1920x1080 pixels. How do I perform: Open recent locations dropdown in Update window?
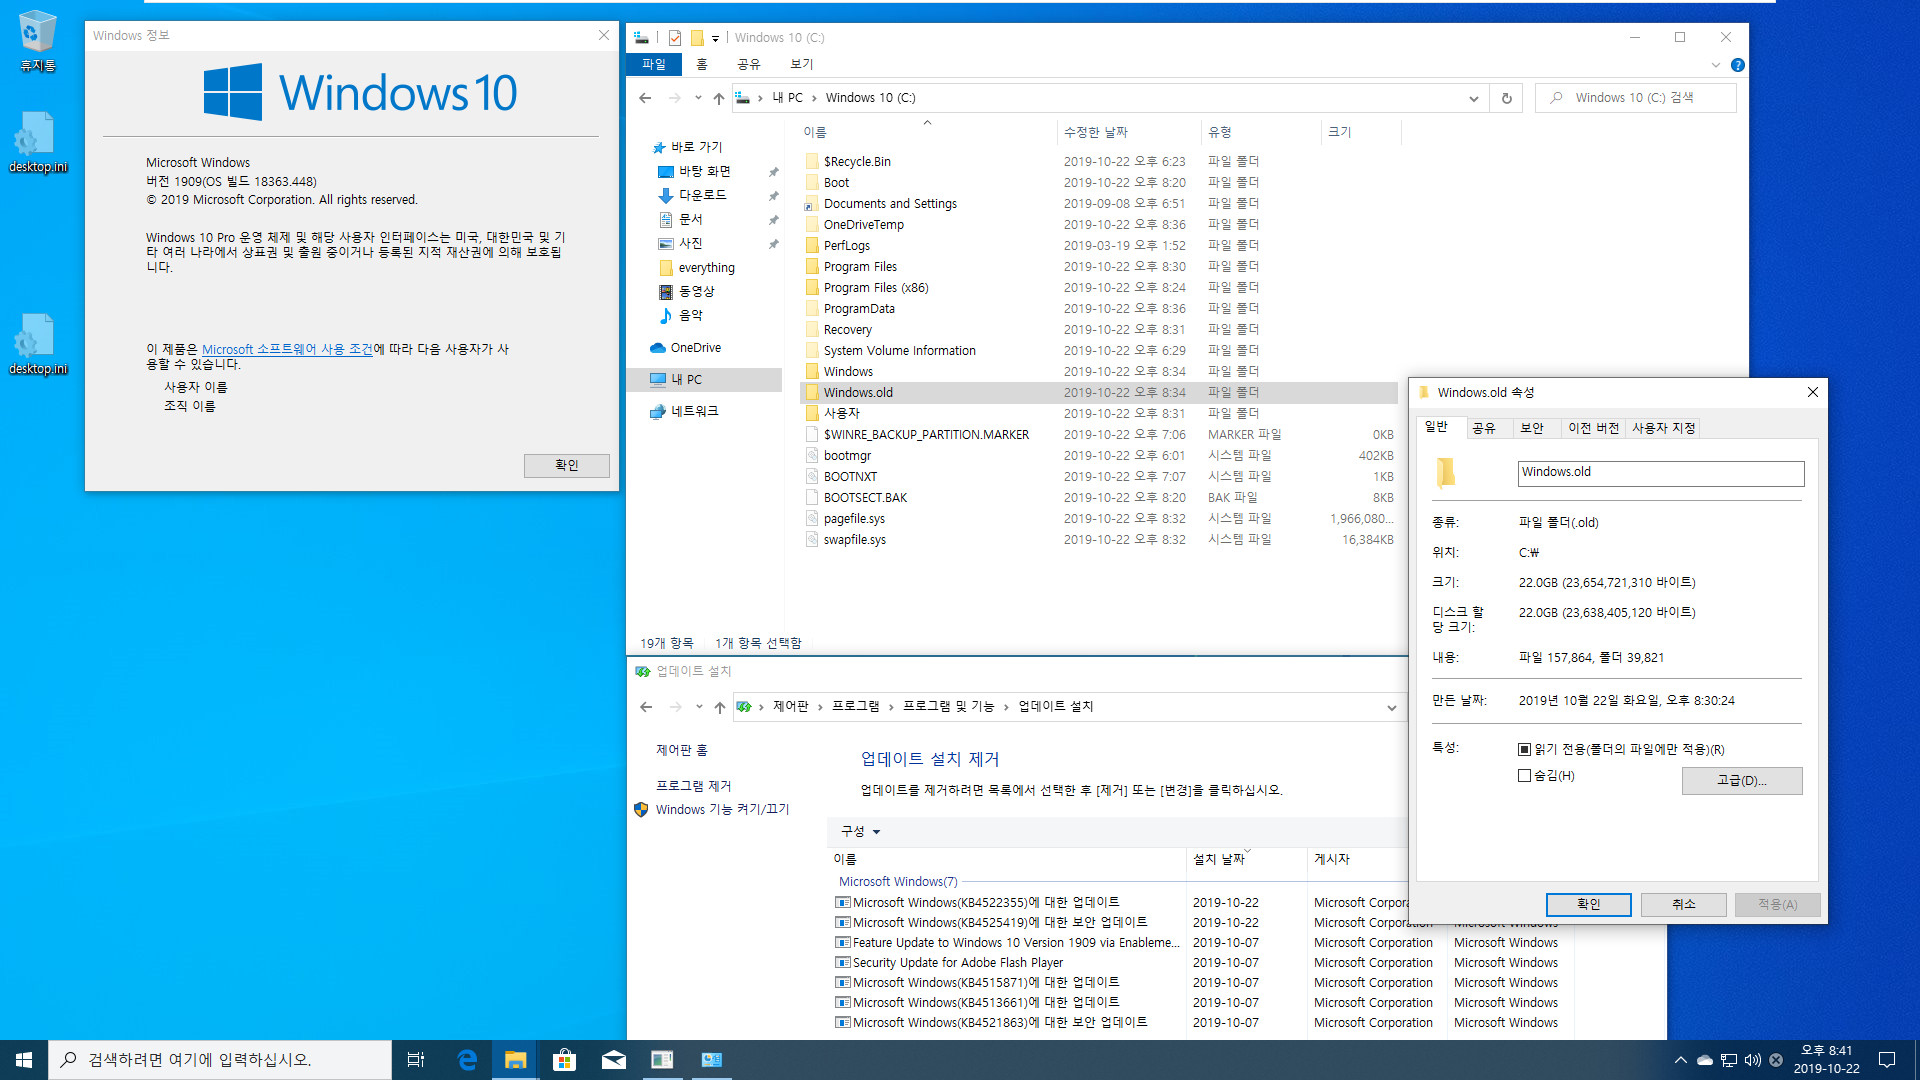699,707
